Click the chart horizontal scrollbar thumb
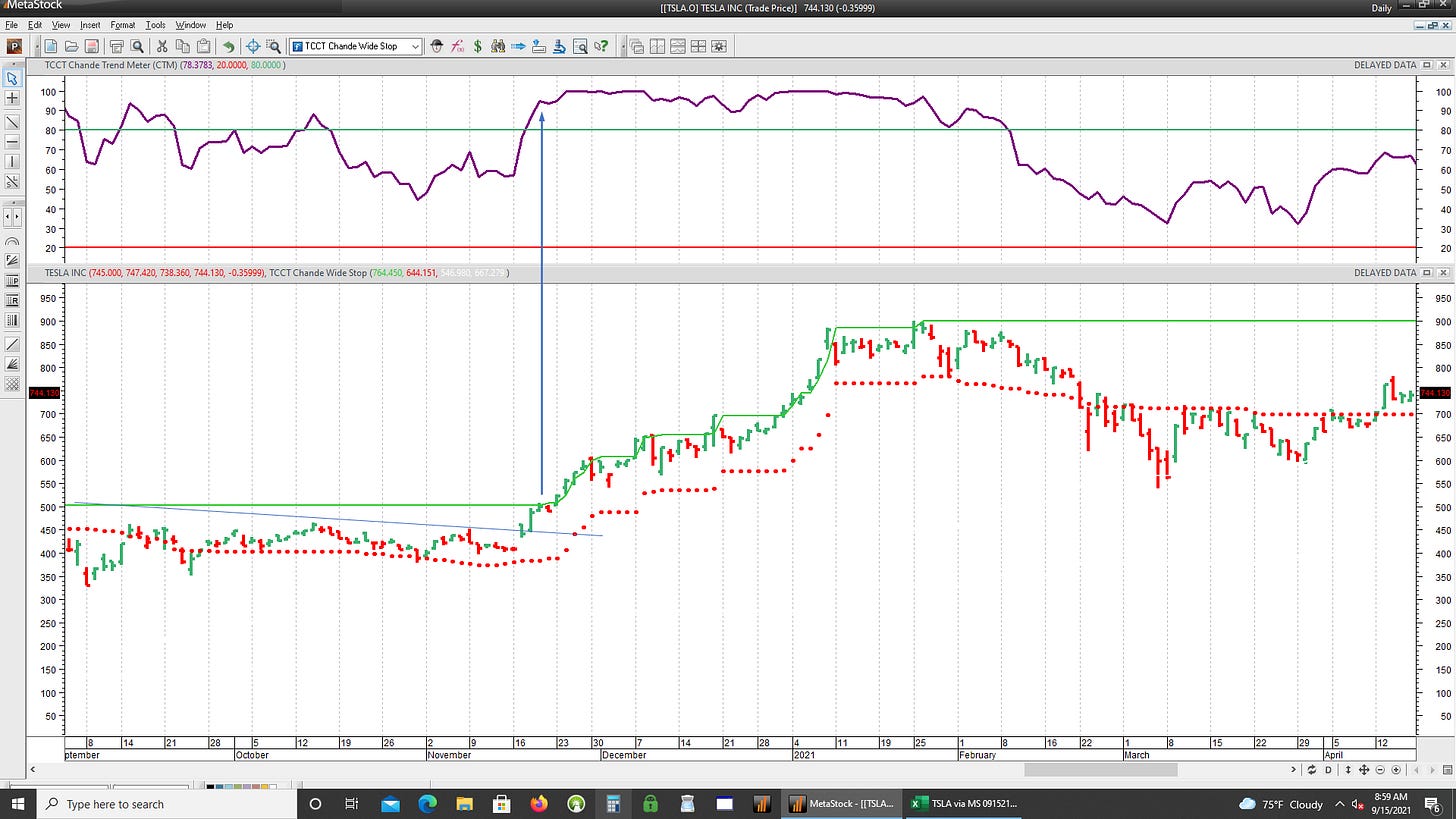Viewport: 1456px width, 819px height. pyautogui.click(x=1101, y=770)
